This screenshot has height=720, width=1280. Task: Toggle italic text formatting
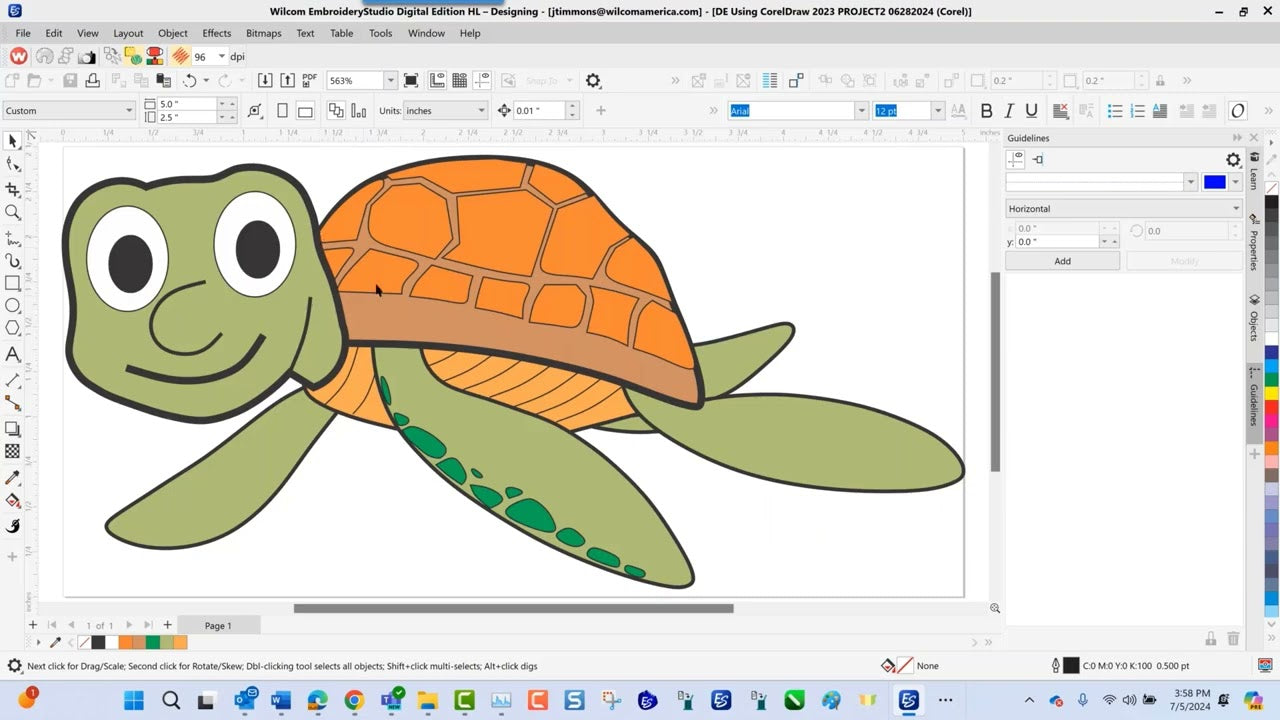coord(1009,110)
